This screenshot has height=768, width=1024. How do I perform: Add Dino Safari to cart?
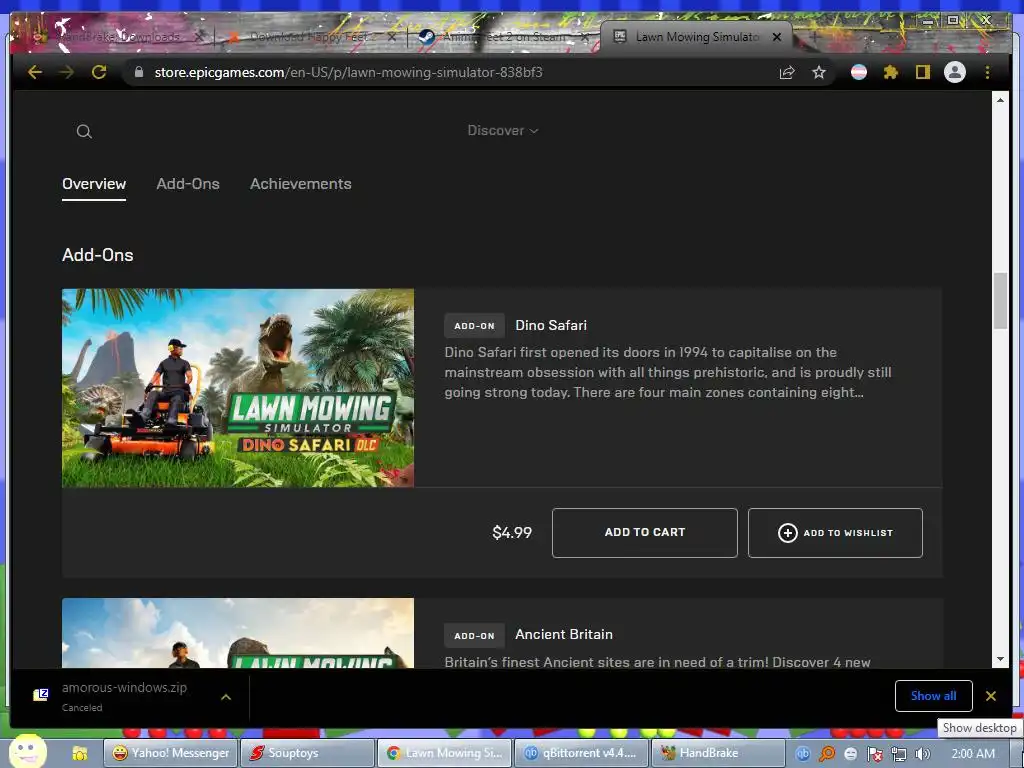[645, 533]
